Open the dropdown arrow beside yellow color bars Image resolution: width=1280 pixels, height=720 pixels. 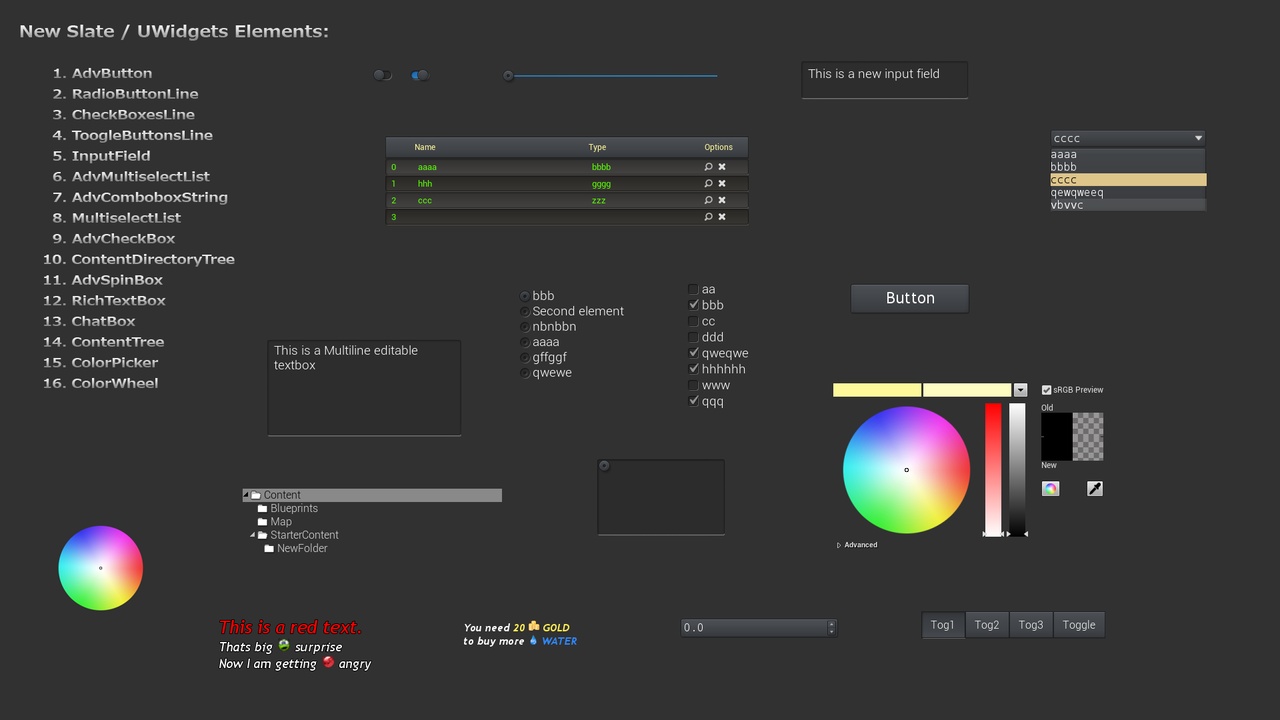(1020, 390)
